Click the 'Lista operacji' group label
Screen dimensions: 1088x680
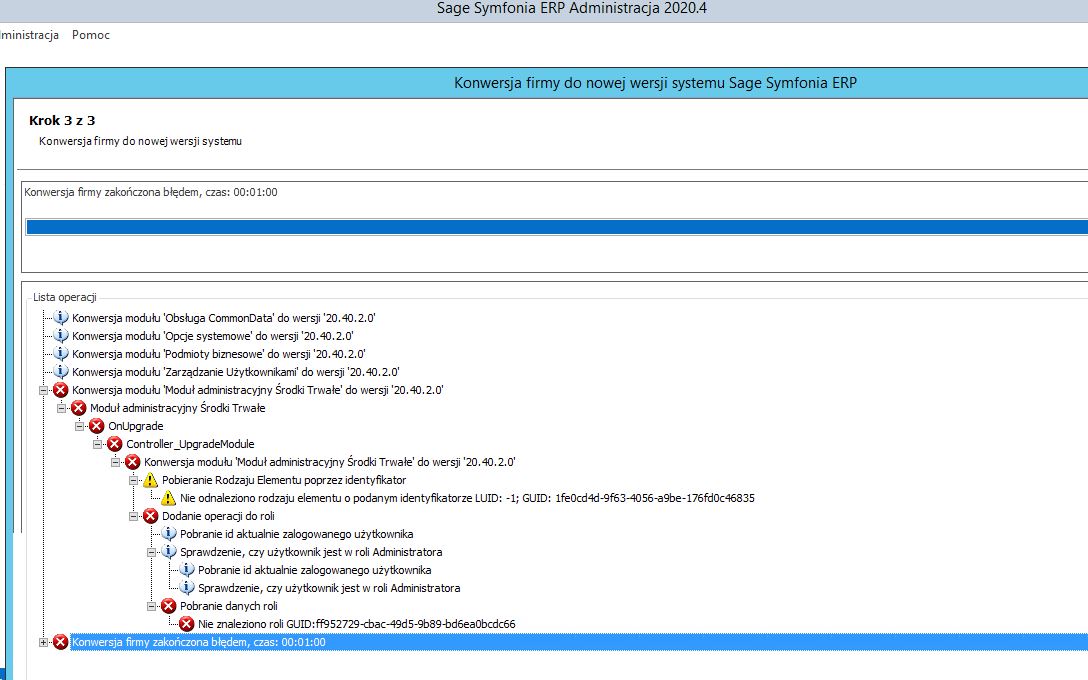coord(65,297)
